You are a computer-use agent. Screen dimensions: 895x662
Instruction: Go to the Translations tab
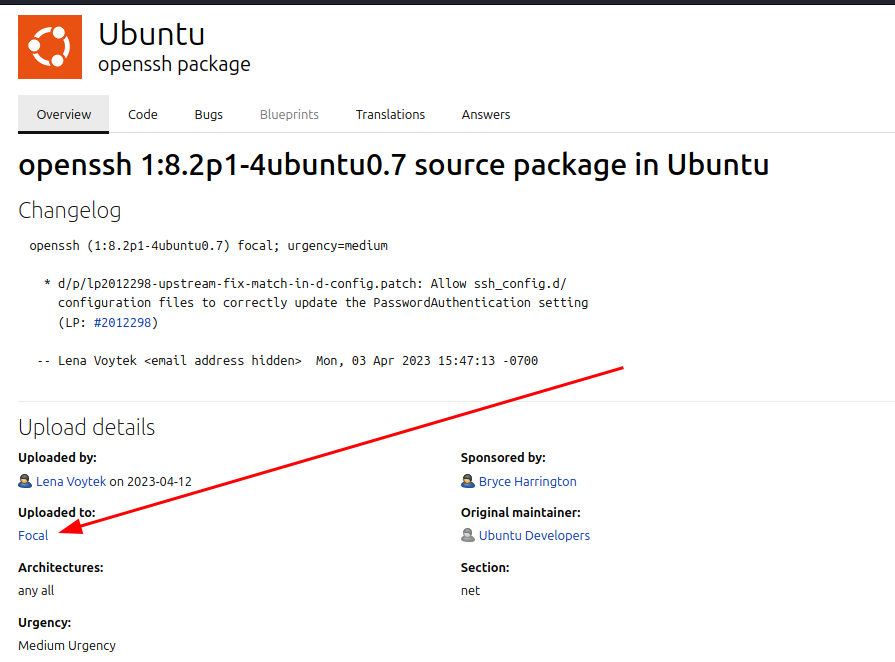[x=390, y=115]
